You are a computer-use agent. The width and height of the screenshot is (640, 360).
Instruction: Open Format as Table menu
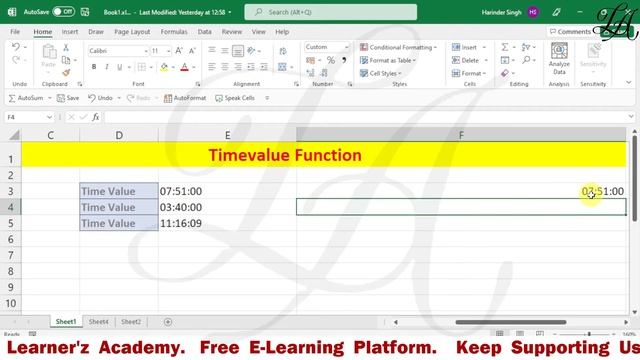(388, 60)
